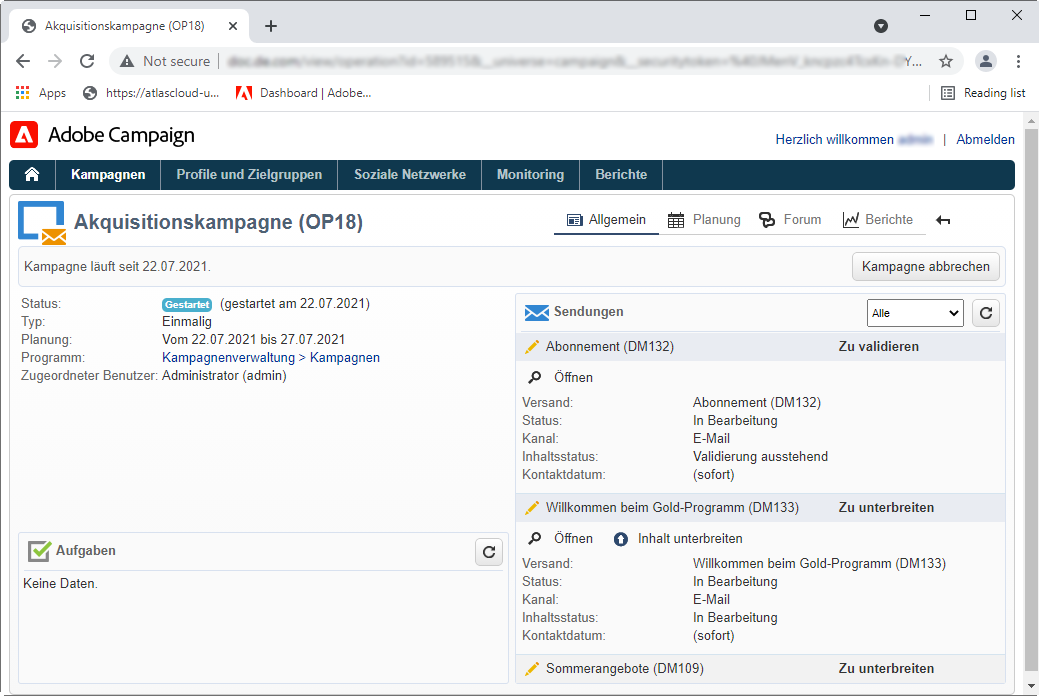Switch to the Planung tab
The width and height of the screenshot is (1039, 696).
(x=704, y=219)
